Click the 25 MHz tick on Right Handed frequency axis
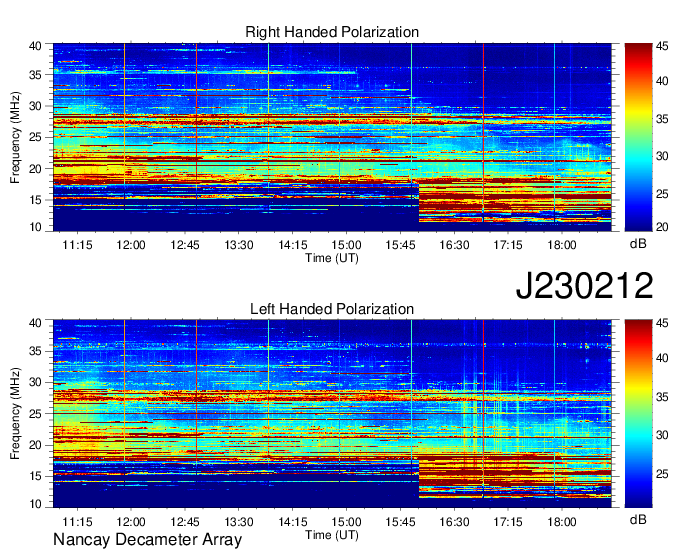The height and width of the screenshot is (552, 680). 36,137
